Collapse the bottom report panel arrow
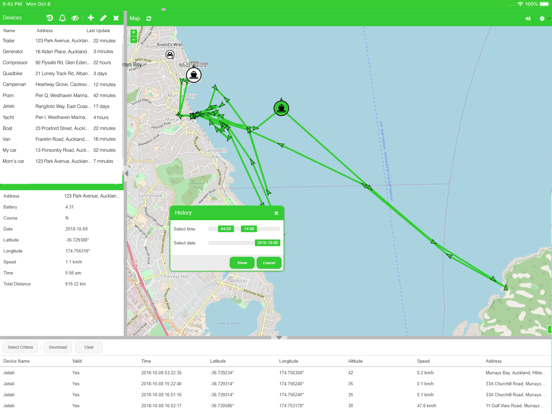 tap(279, 338)
